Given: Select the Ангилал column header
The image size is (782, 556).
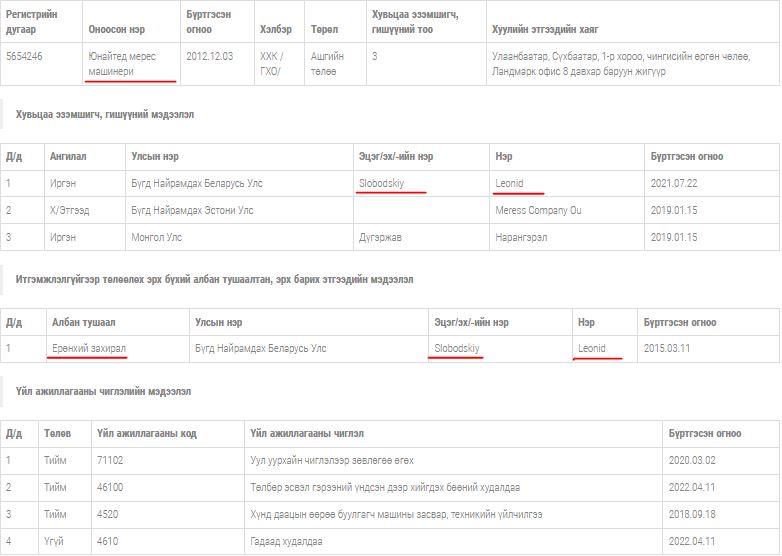Looking at the screenshot, I should click(x=69, y=157).
